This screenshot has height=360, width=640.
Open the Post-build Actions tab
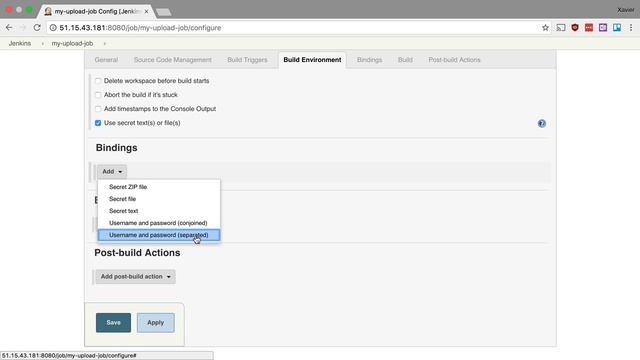454,60
